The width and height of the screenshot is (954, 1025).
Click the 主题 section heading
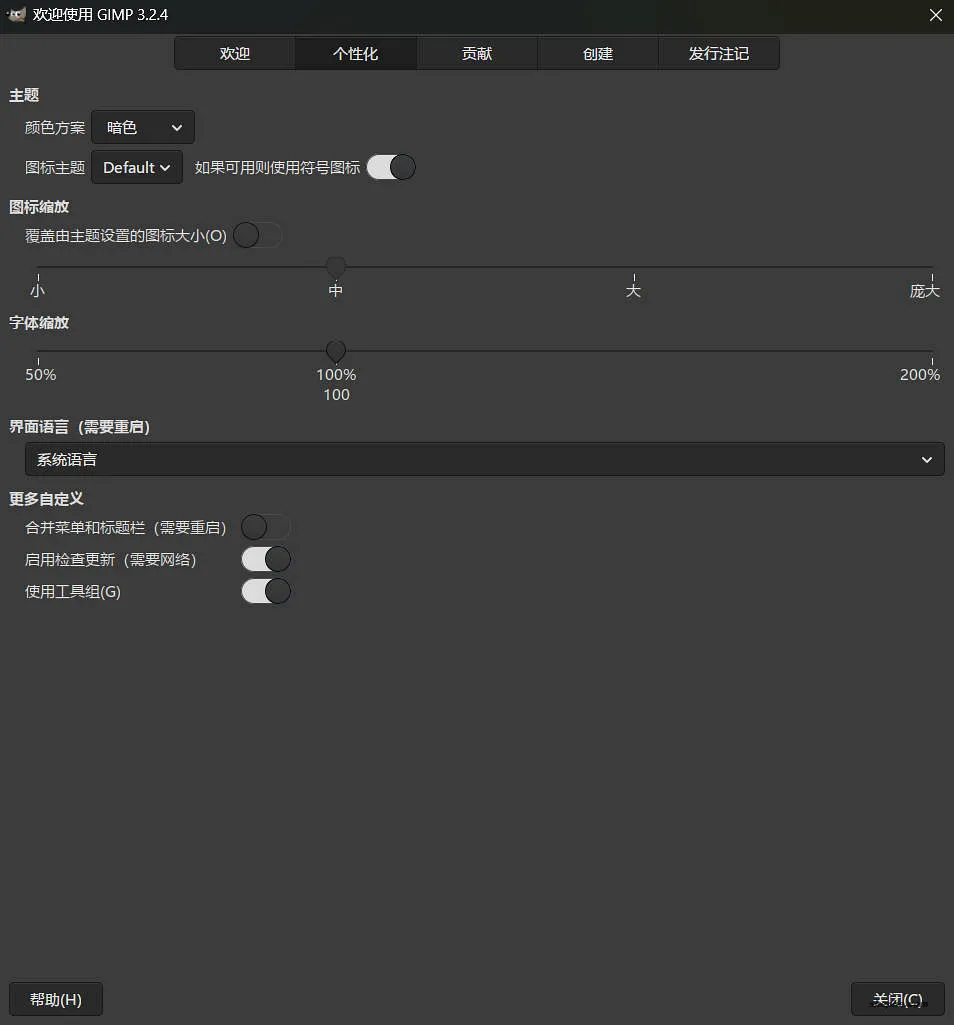click(x=24, y=95)
